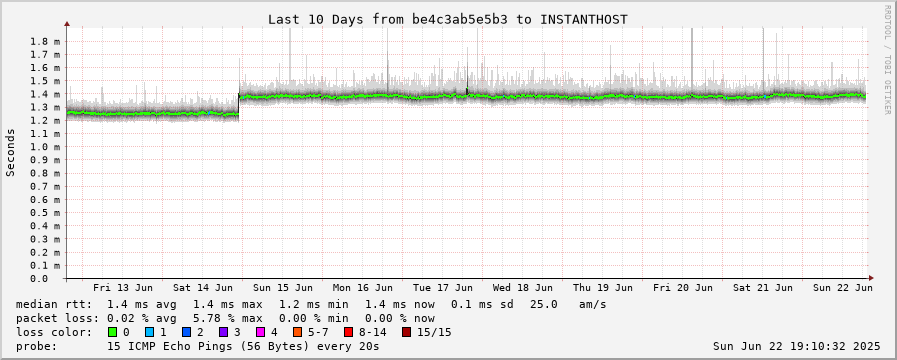Click the 'Mon 16 Jun' date label
The image size is (897, 360).
[363, 287]
